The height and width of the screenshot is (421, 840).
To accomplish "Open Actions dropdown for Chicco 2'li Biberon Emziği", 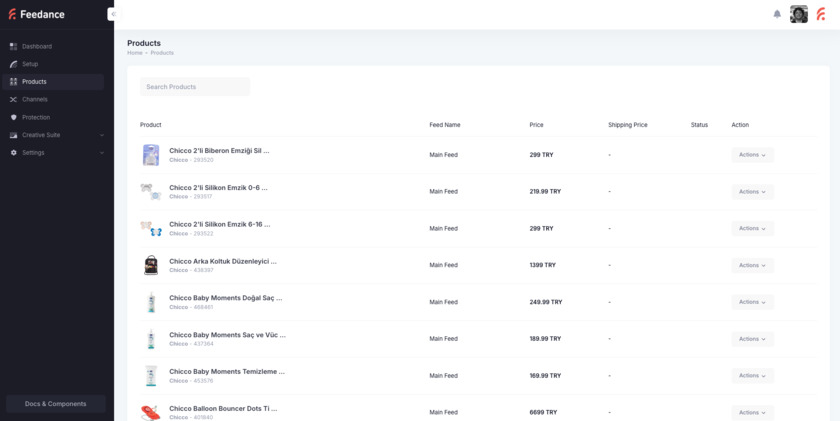I will click(752, 155).
